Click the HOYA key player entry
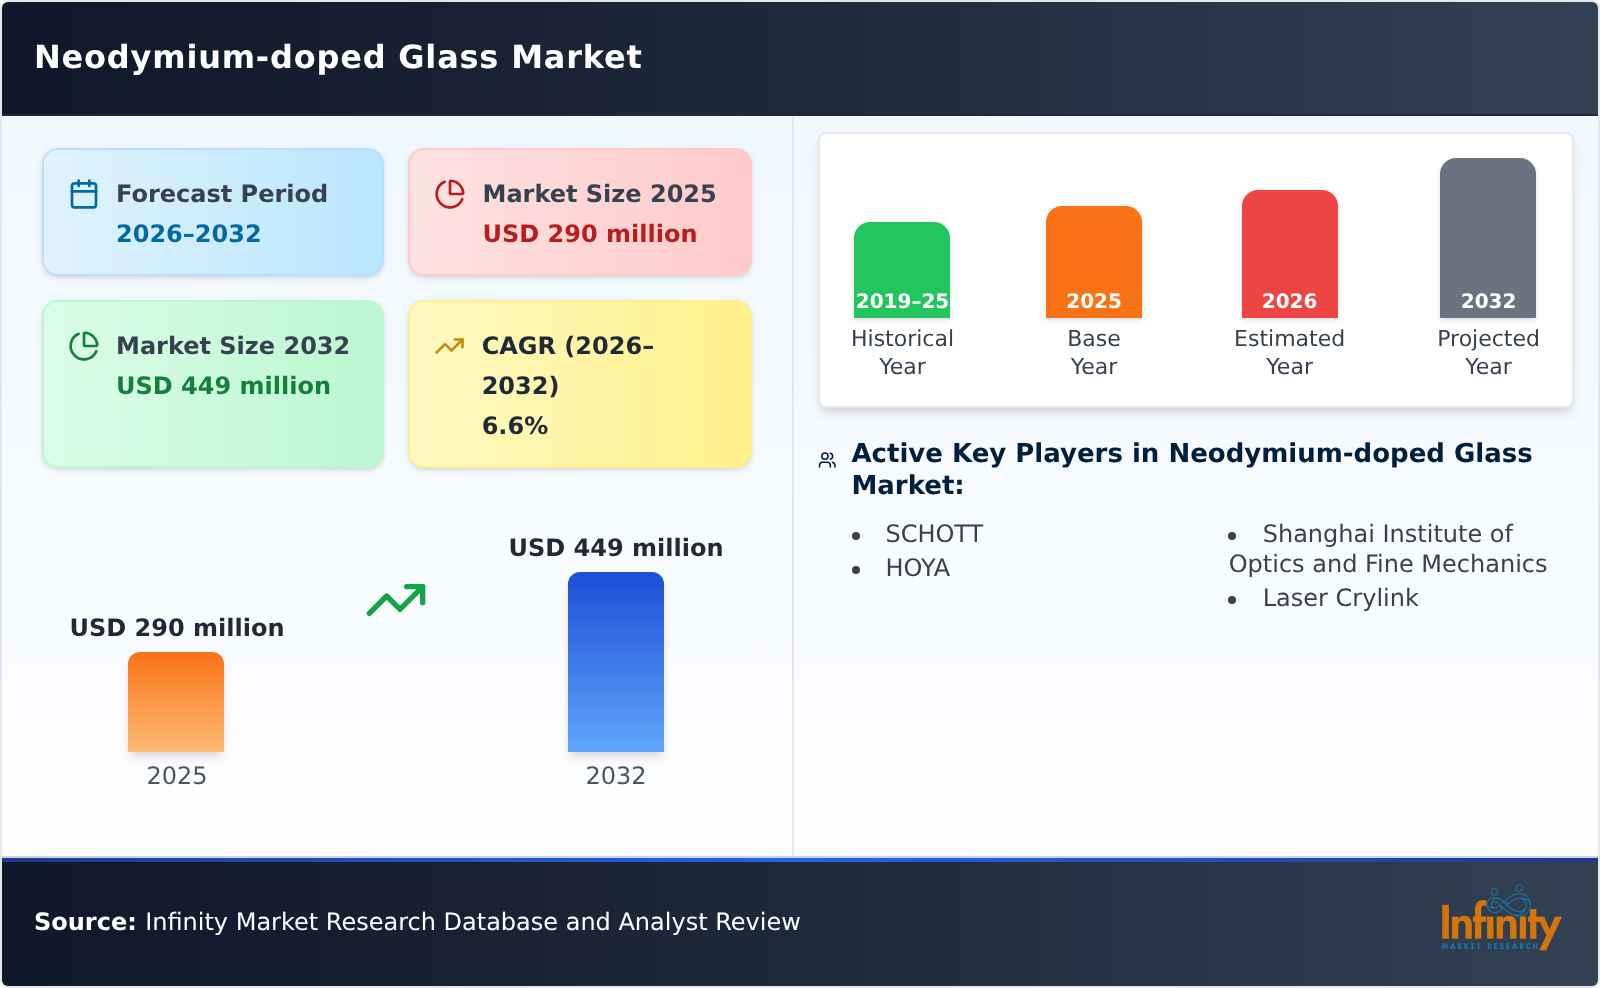Image resolution: width=1600 pixels, height=988 pixels. point(917,568)
